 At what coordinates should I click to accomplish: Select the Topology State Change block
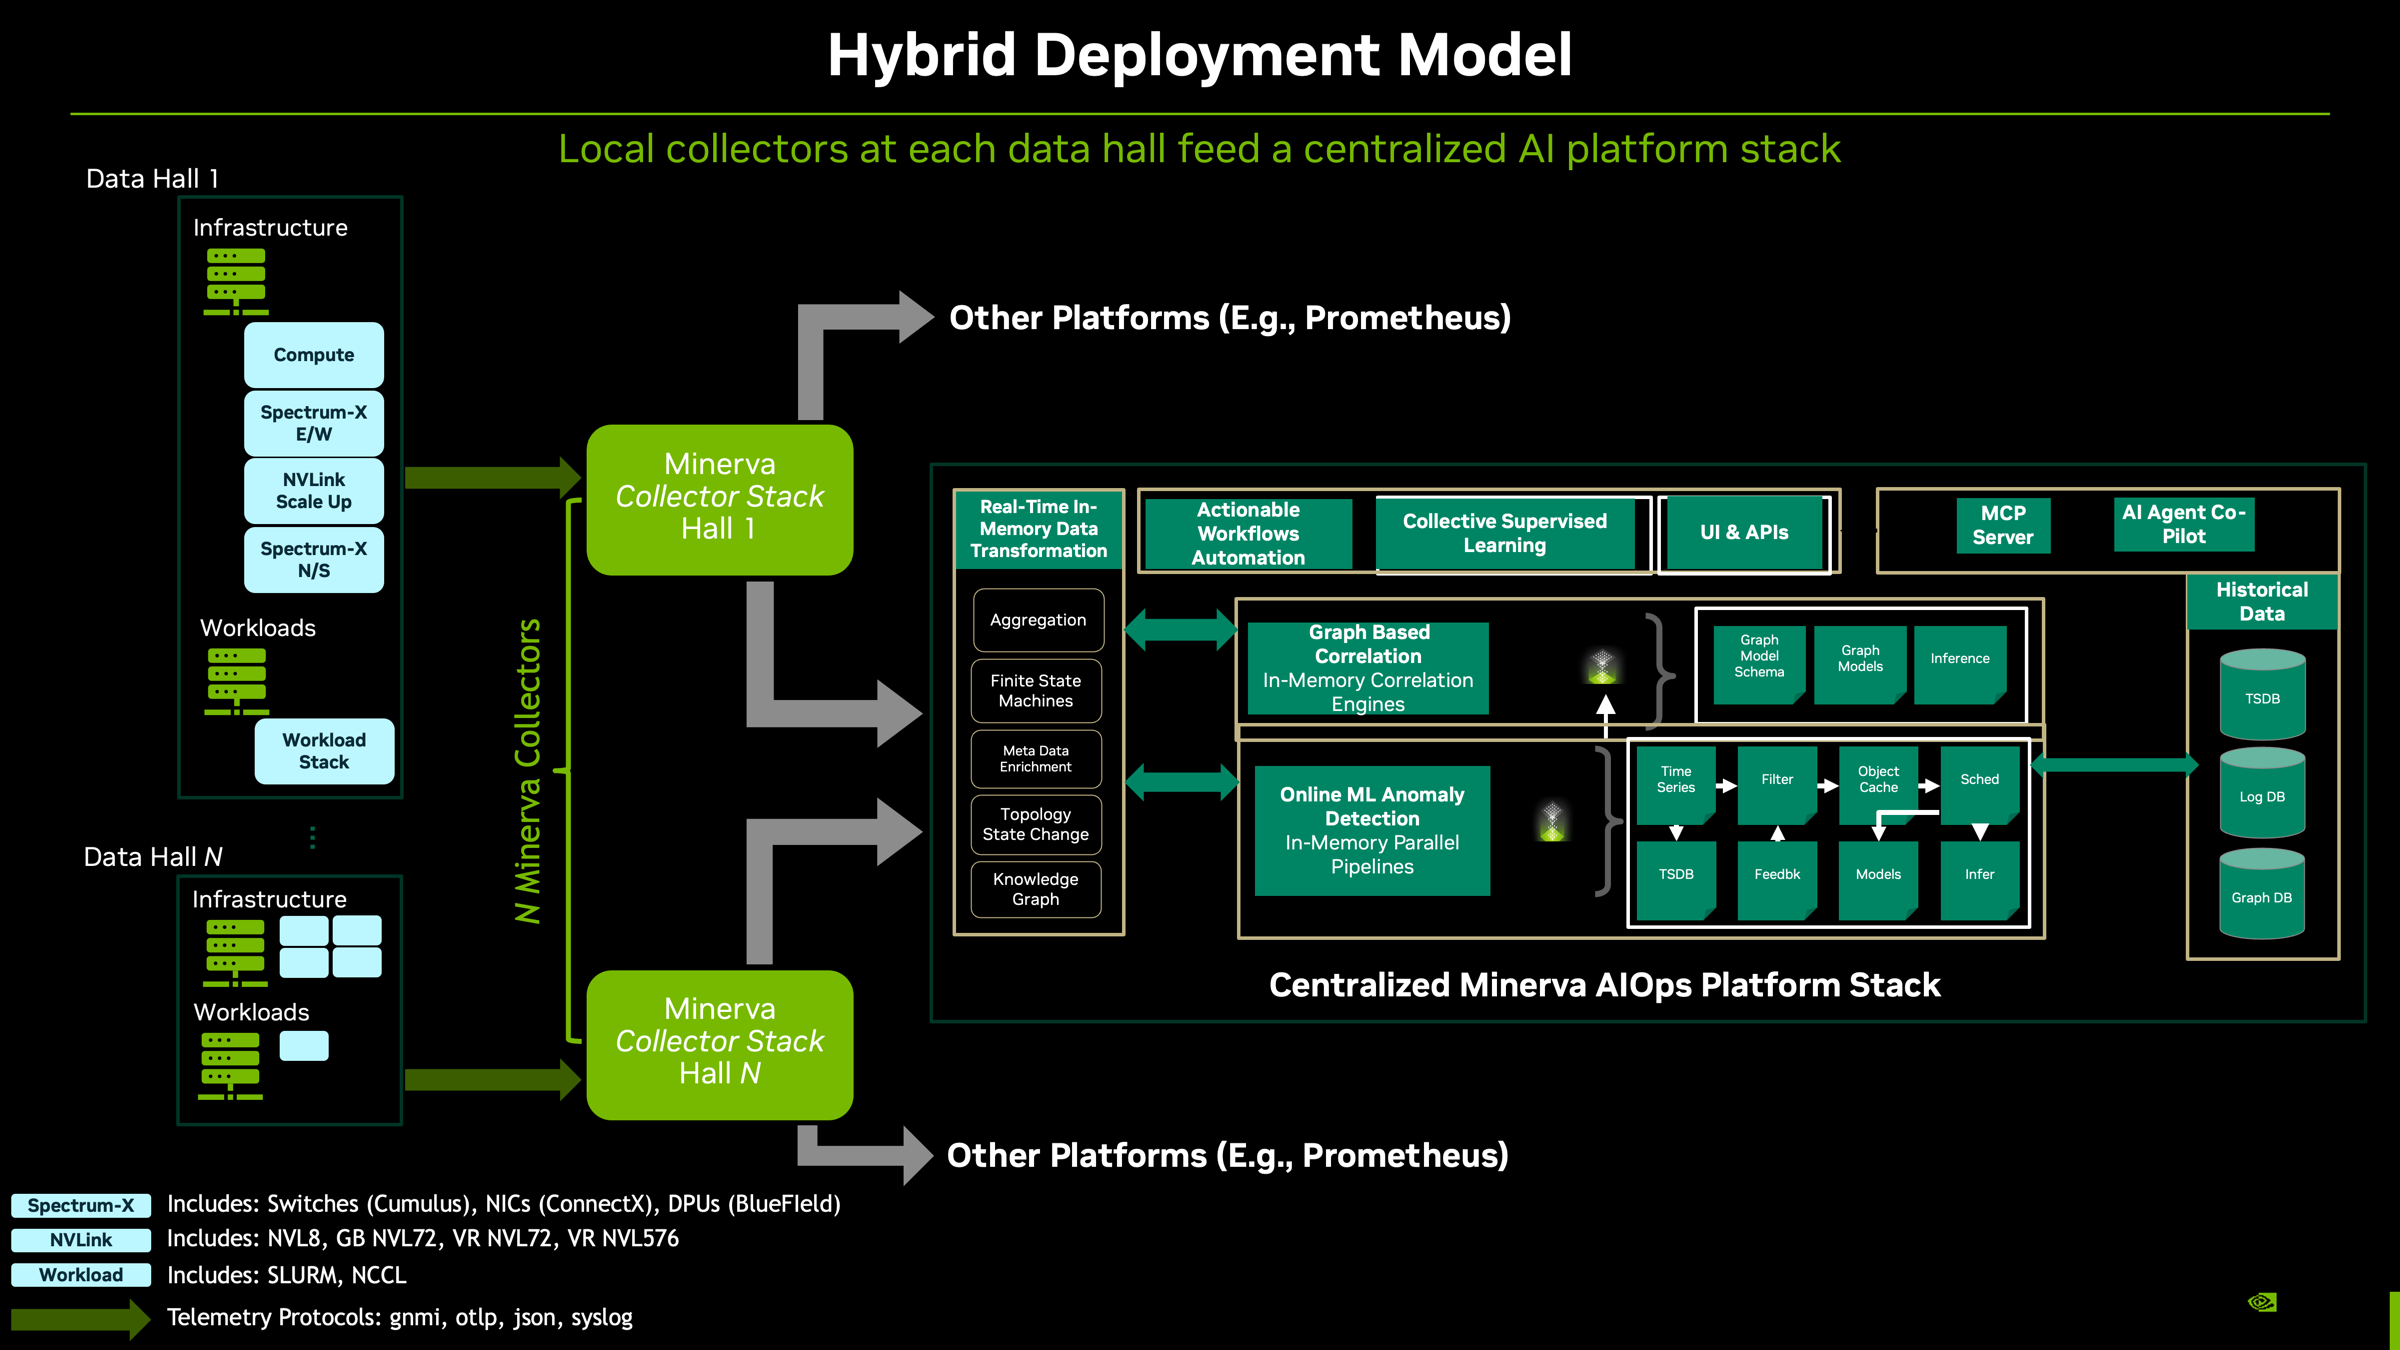1036,825
